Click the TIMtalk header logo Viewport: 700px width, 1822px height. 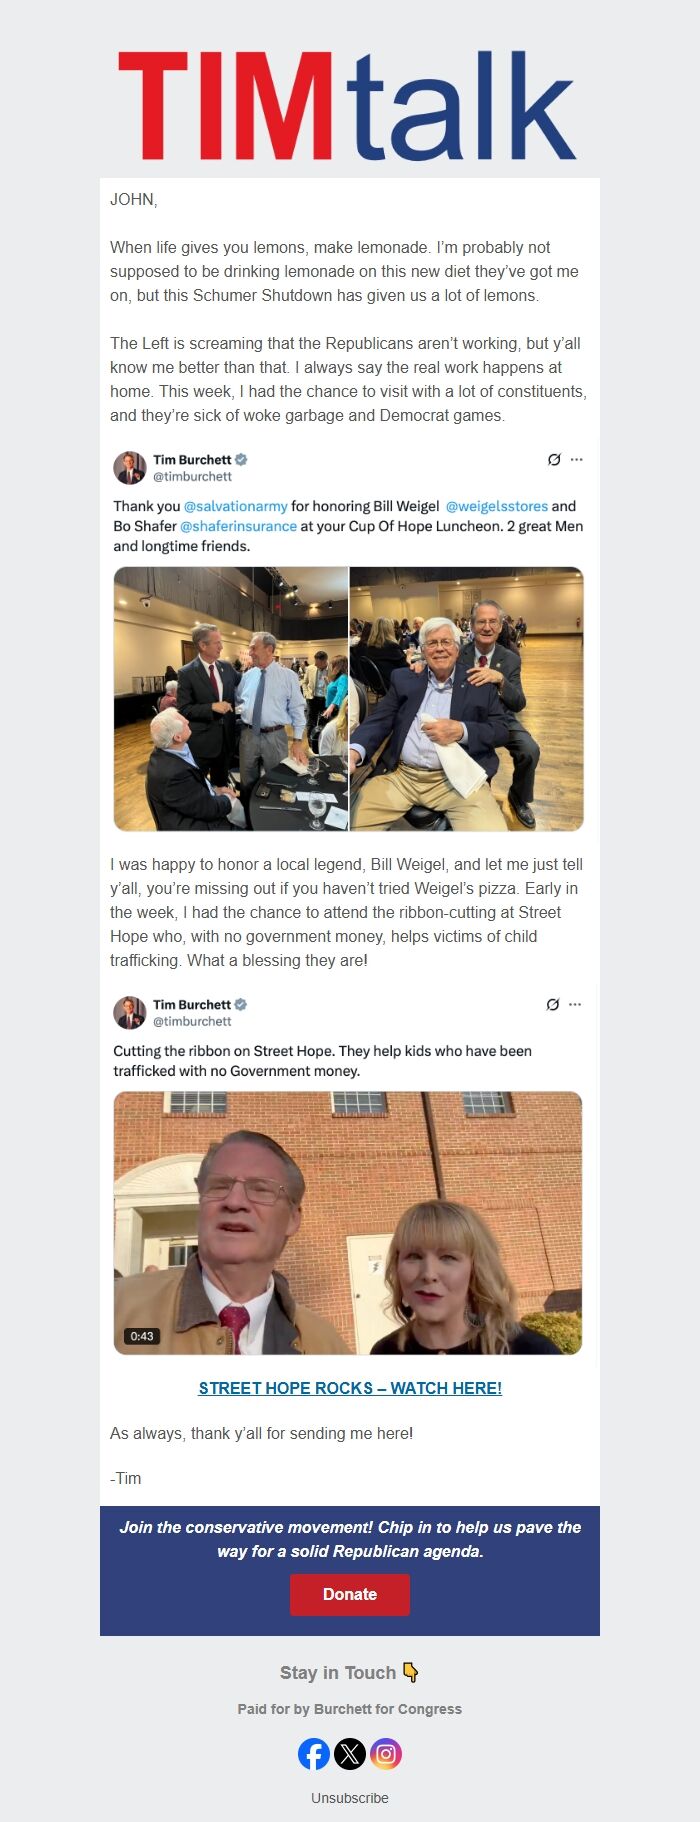click(x=348, y=105)
